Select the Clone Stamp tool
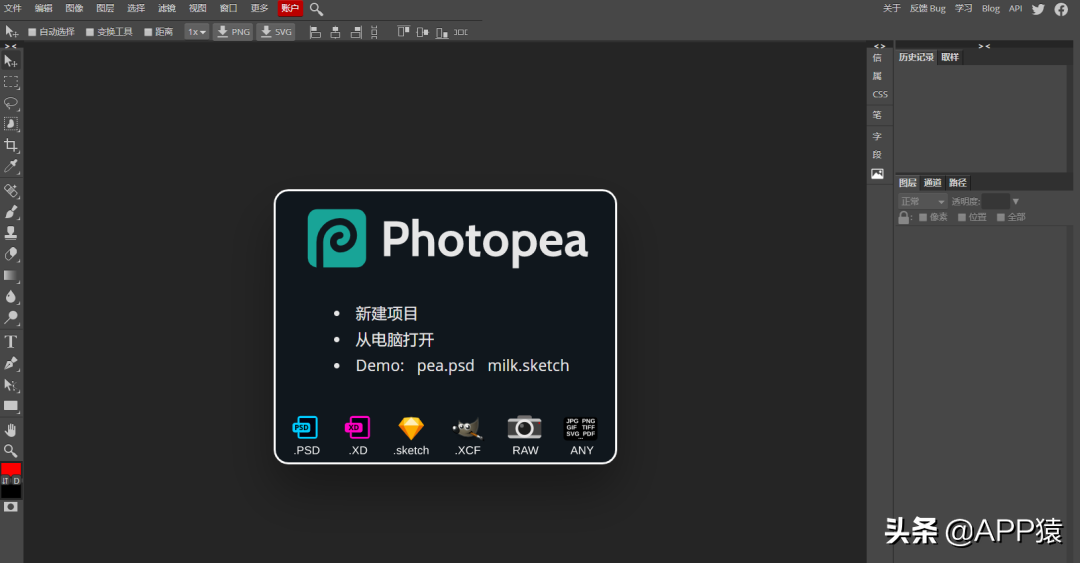The image size is (1080, 563). [11, 233]
